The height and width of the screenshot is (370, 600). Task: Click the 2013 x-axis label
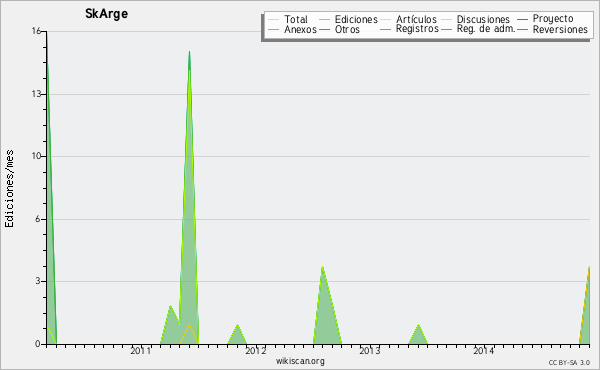pyautogui.click(x=370, y=350)
